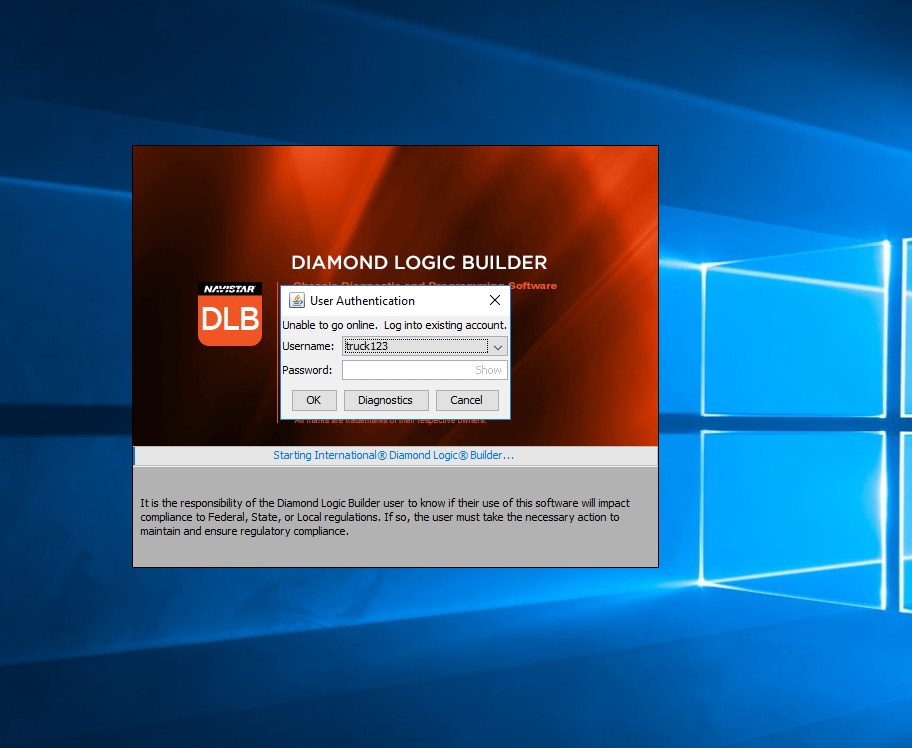
Task: Click the Show password button
Action: coord(487,369)
